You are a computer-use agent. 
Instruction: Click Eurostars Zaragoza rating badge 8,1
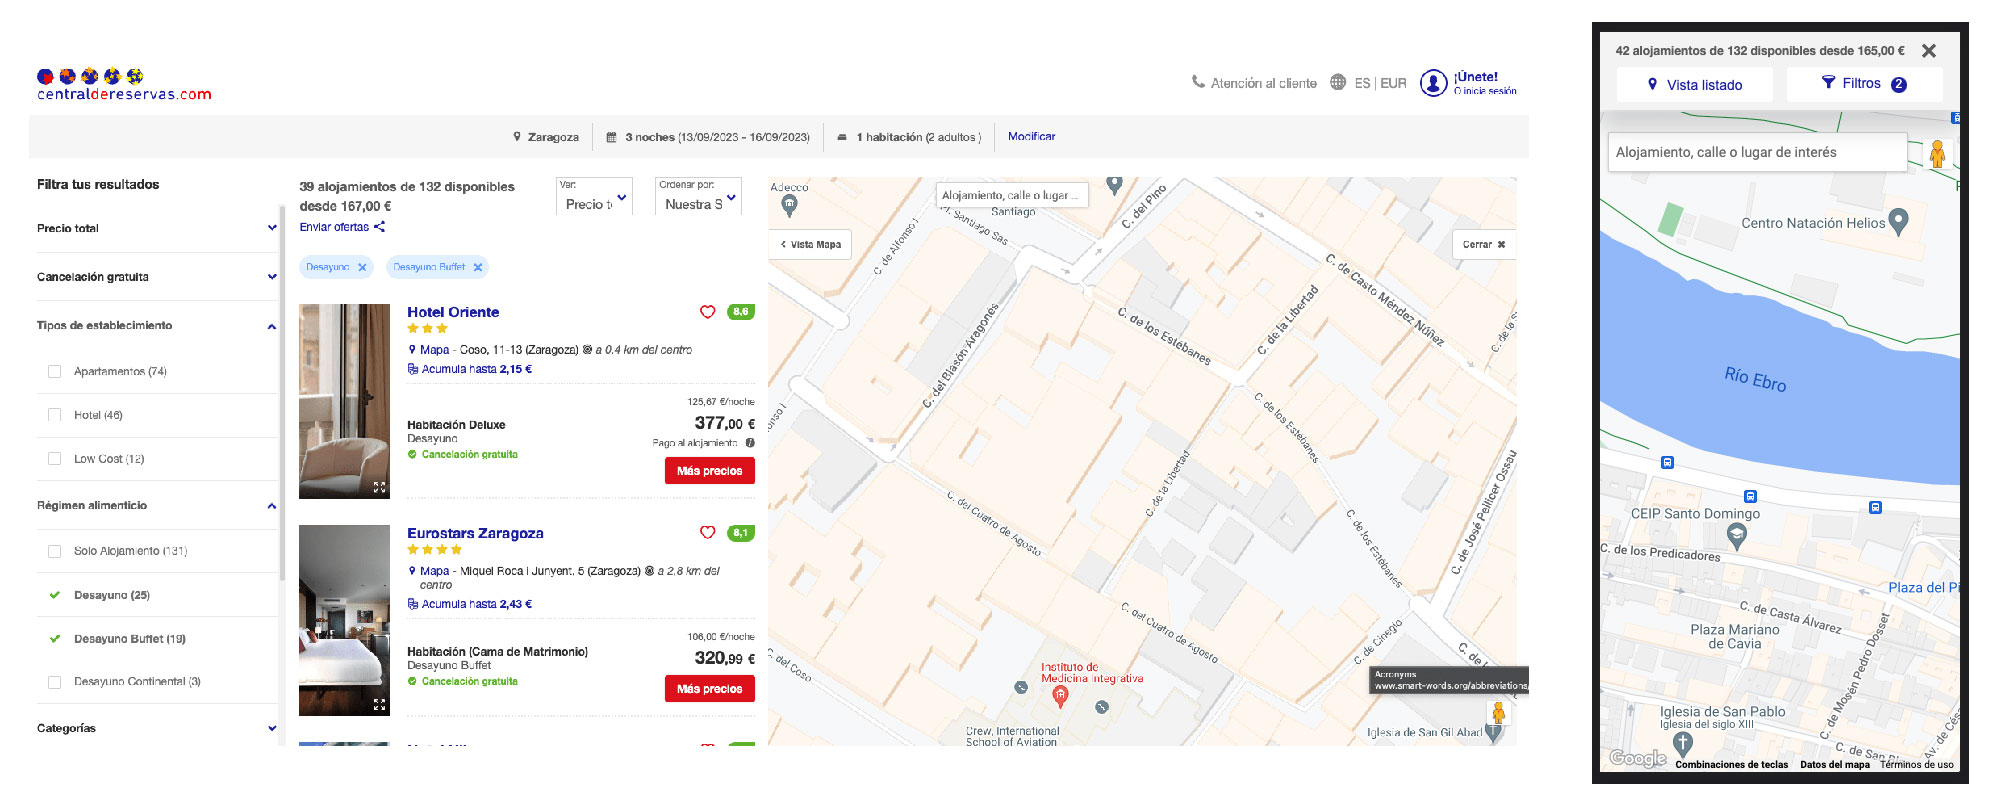741,533
